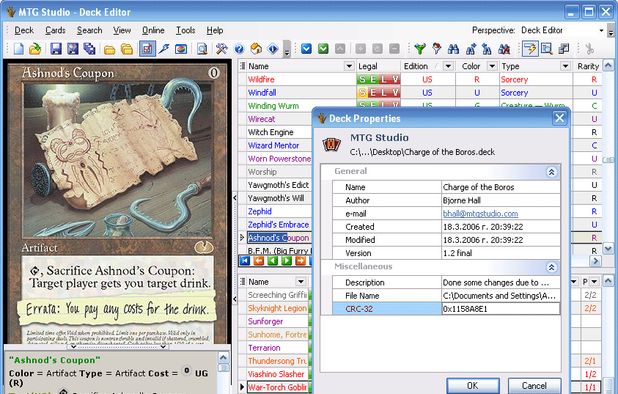Click the green funnel filter icon
Viewport: 618px width, 394px height.
click(420, 49)
